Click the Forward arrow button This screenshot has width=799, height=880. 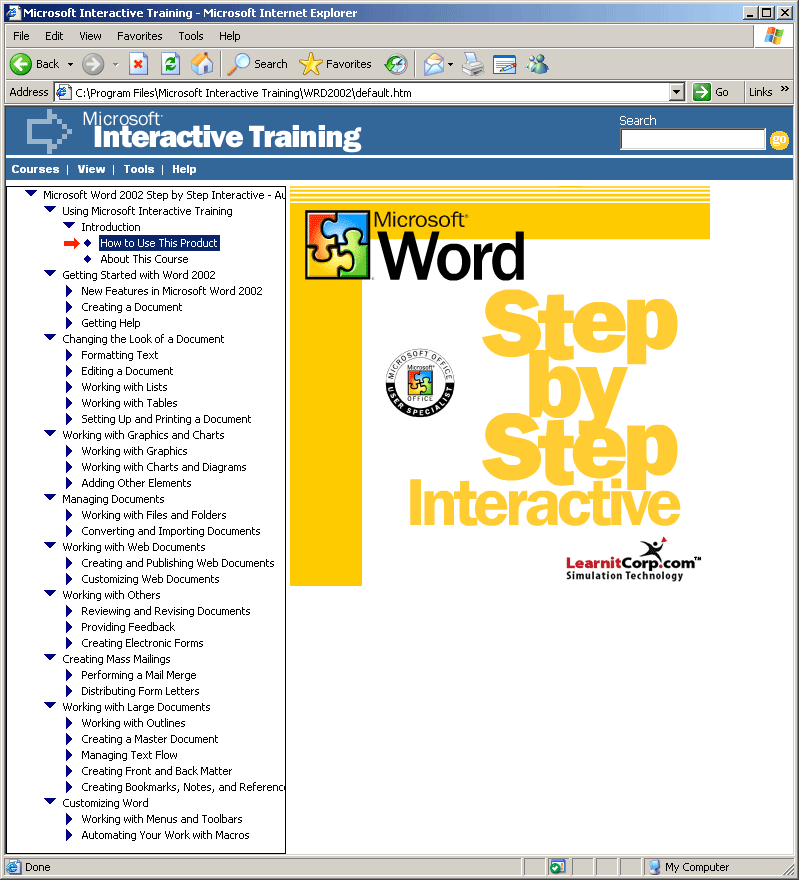click(x=93, y=64)
